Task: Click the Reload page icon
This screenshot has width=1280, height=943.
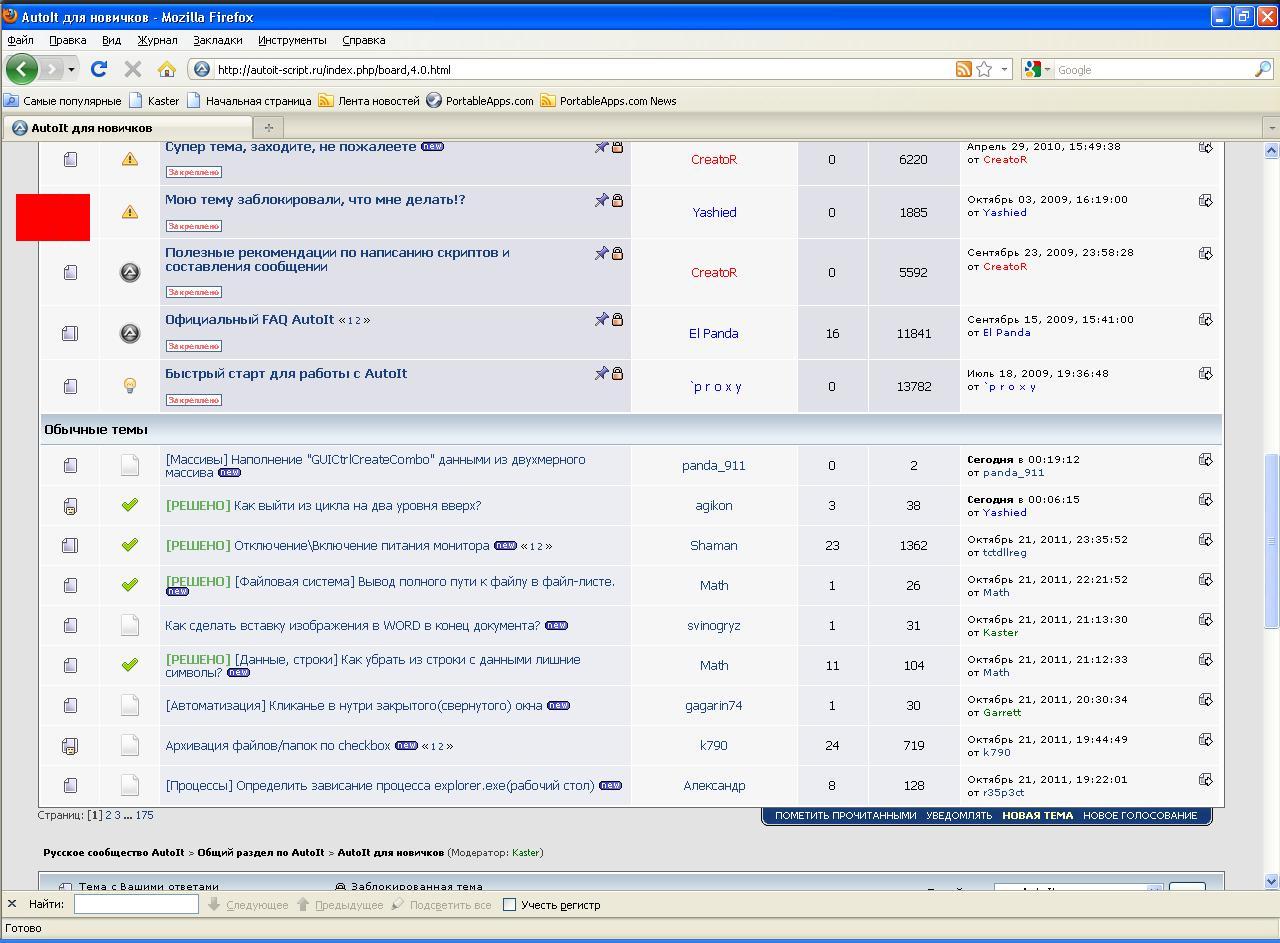Action: [98, 69]
